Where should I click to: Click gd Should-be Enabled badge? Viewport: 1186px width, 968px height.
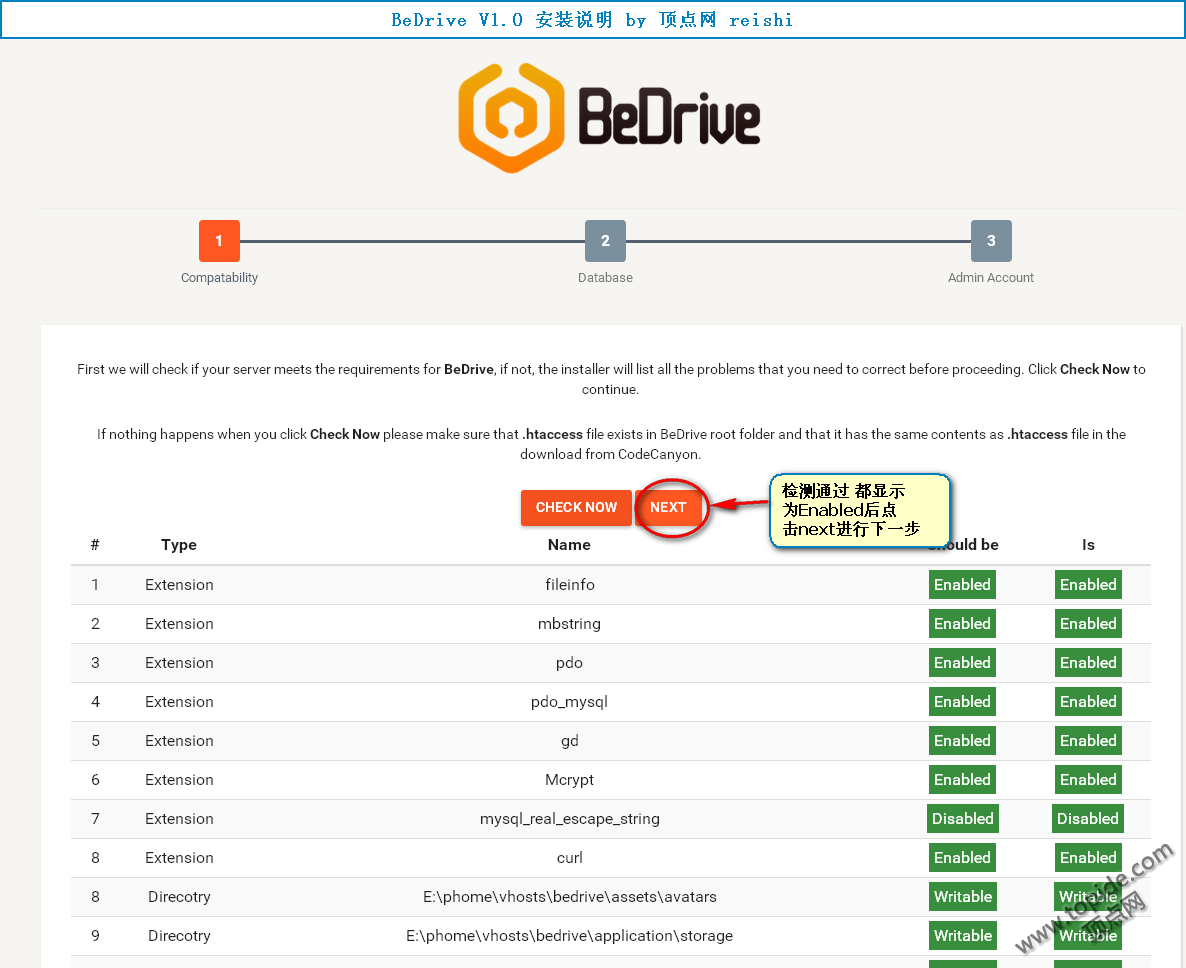pyautogui.click(x=962, y=740)
